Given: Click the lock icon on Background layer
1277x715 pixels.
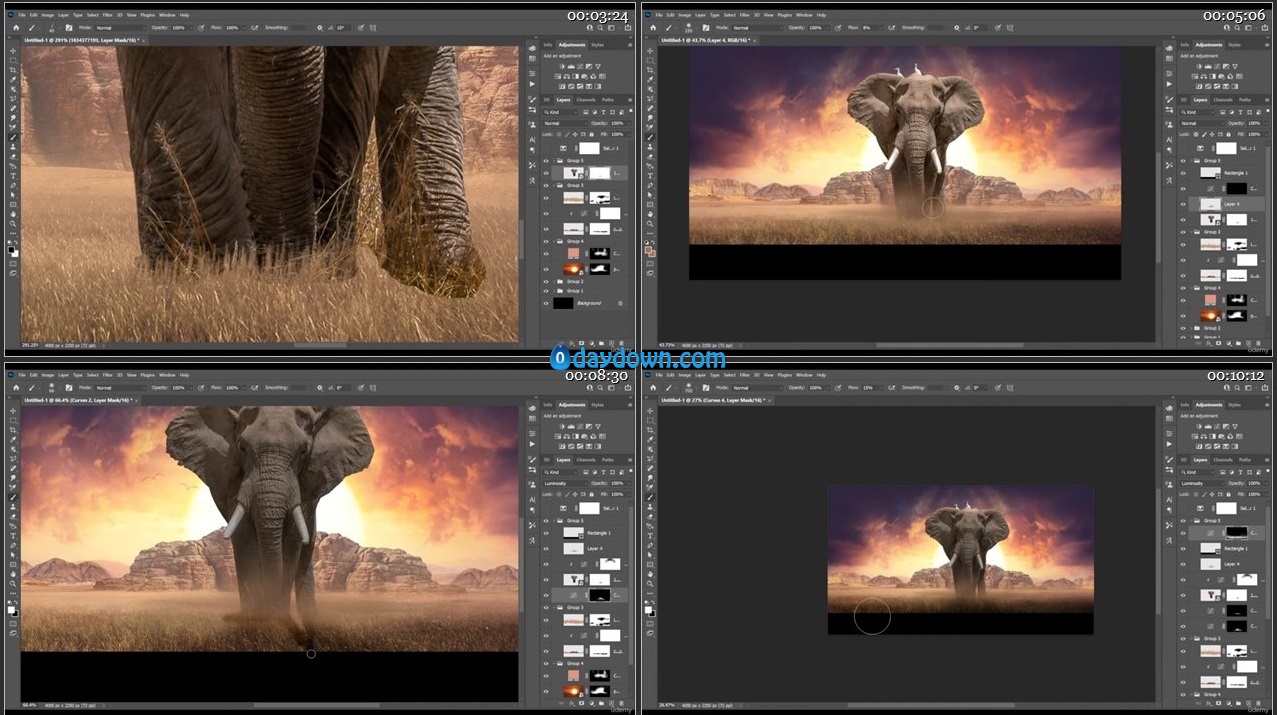Looking at the screenshot, I should pos(620,303).
